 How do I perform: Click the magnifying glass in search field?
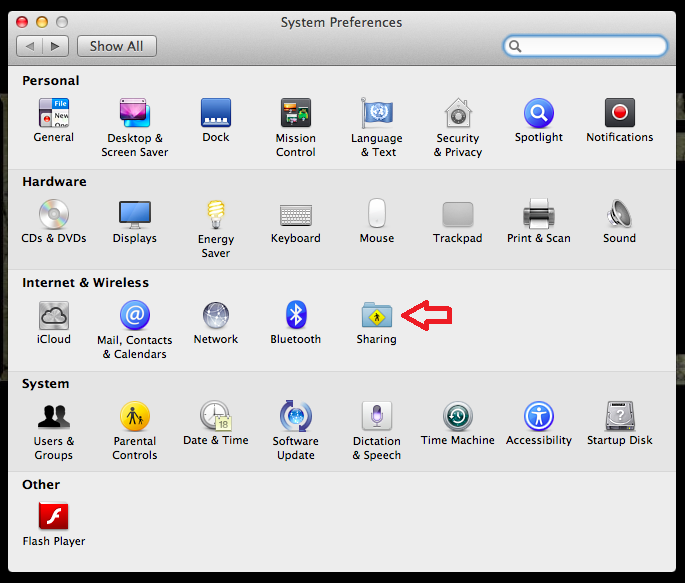[515, 46]
